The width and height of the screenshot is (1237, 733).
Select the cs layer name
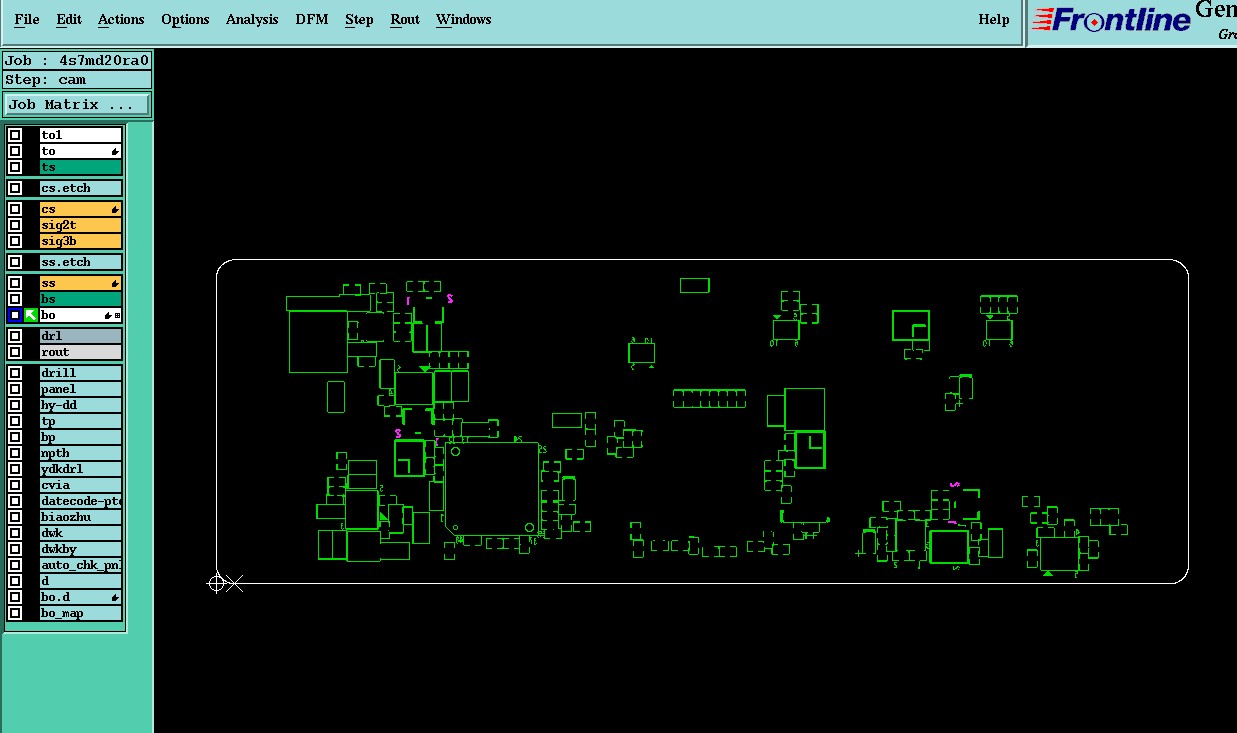click(81, 209)
